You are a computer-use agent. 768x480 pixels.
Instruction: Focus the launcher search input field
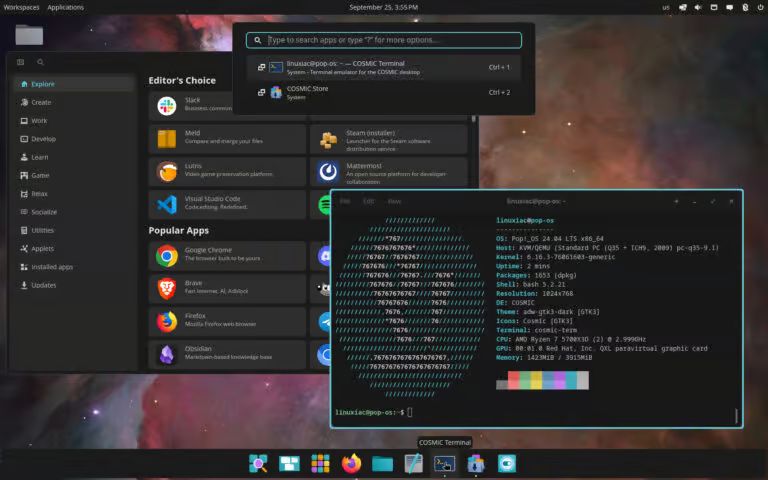[x=384, y=40]
